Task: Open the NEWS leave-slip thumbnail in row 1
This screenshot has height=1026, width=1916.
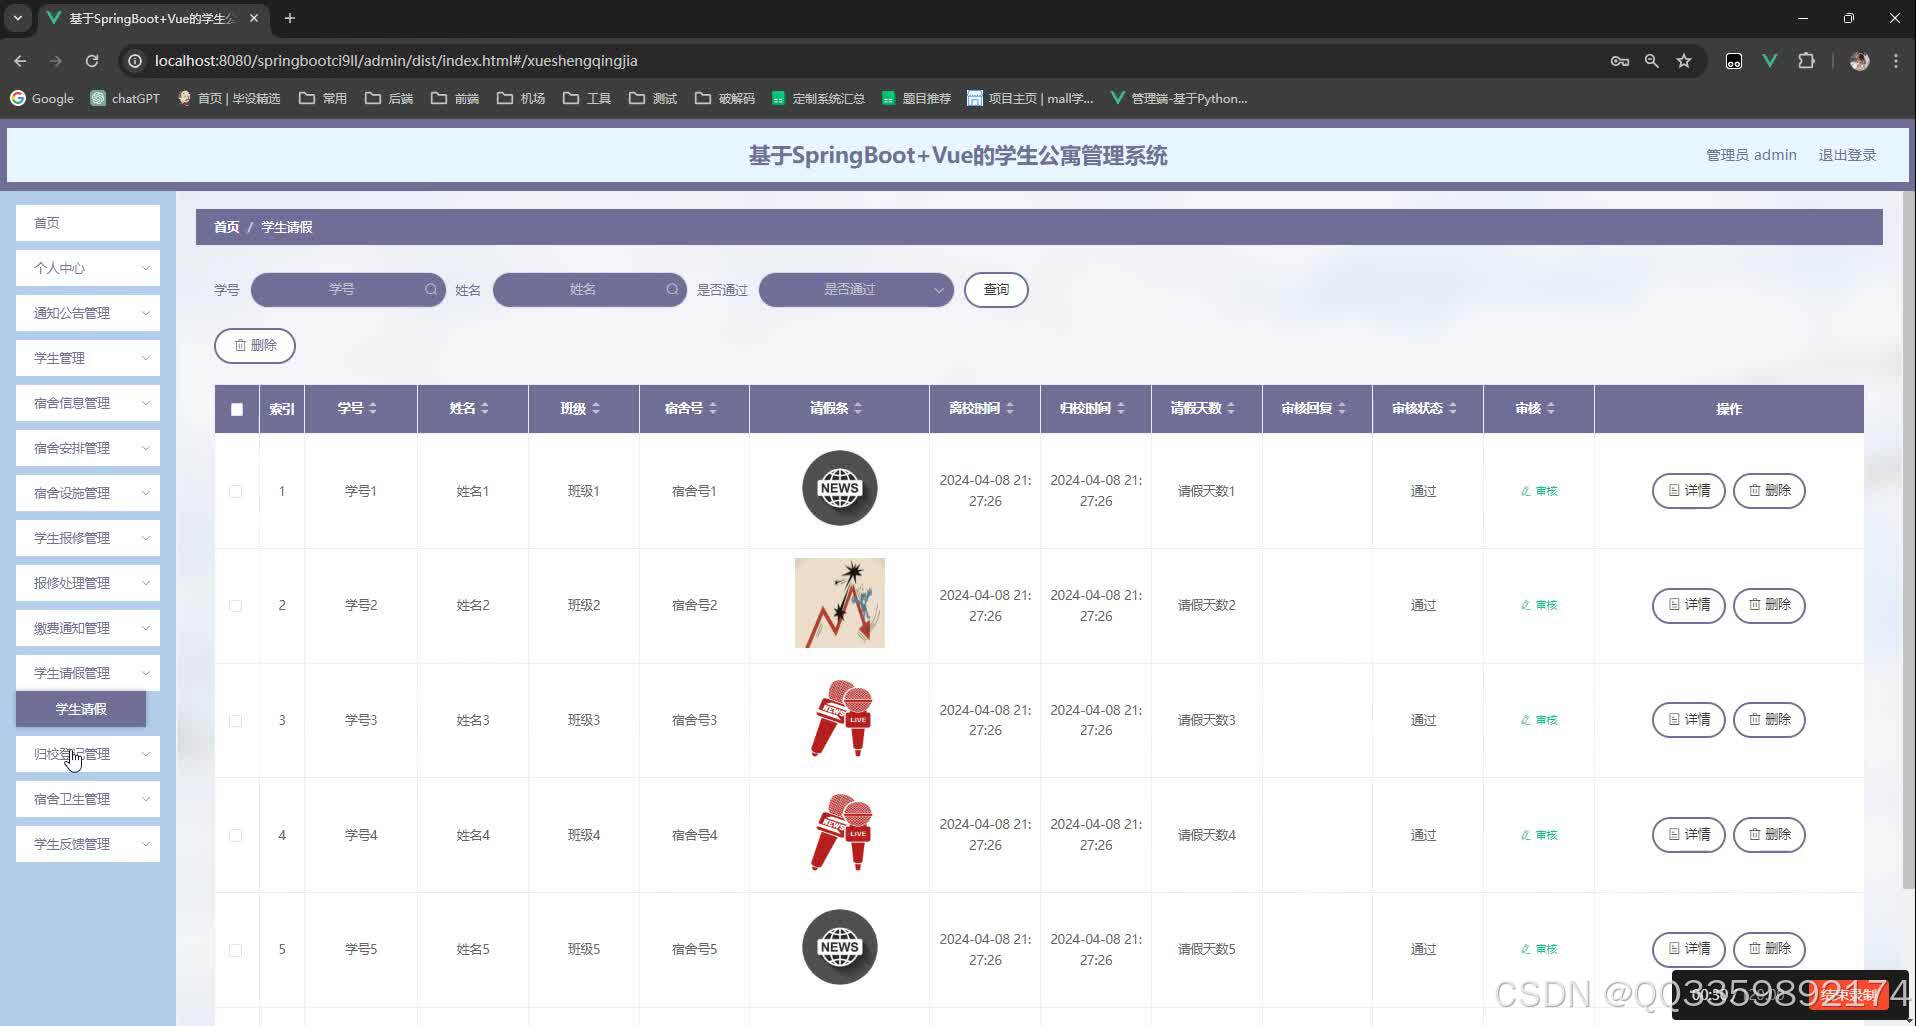Action: [x=840, y=489]
